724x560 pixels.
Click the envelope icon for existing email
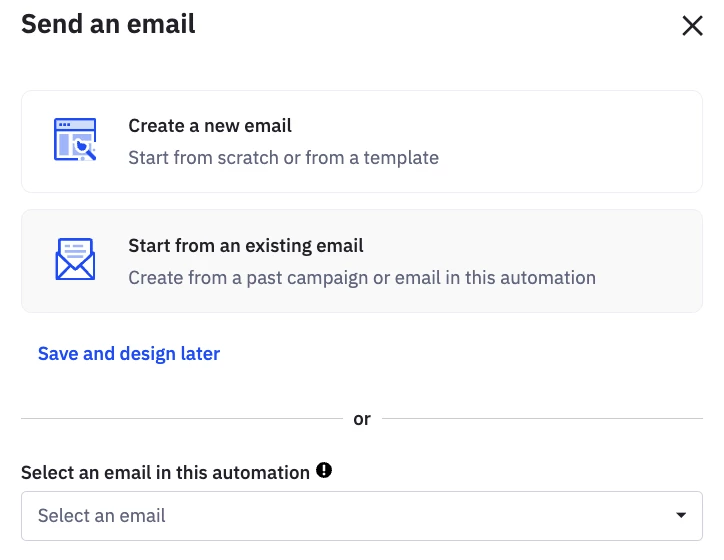(x=75, y=260)
